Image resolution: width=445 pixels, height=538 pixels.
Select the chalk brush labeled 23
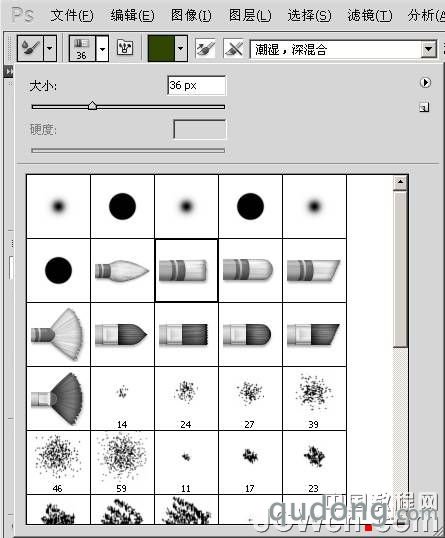[x=314, y=462]
